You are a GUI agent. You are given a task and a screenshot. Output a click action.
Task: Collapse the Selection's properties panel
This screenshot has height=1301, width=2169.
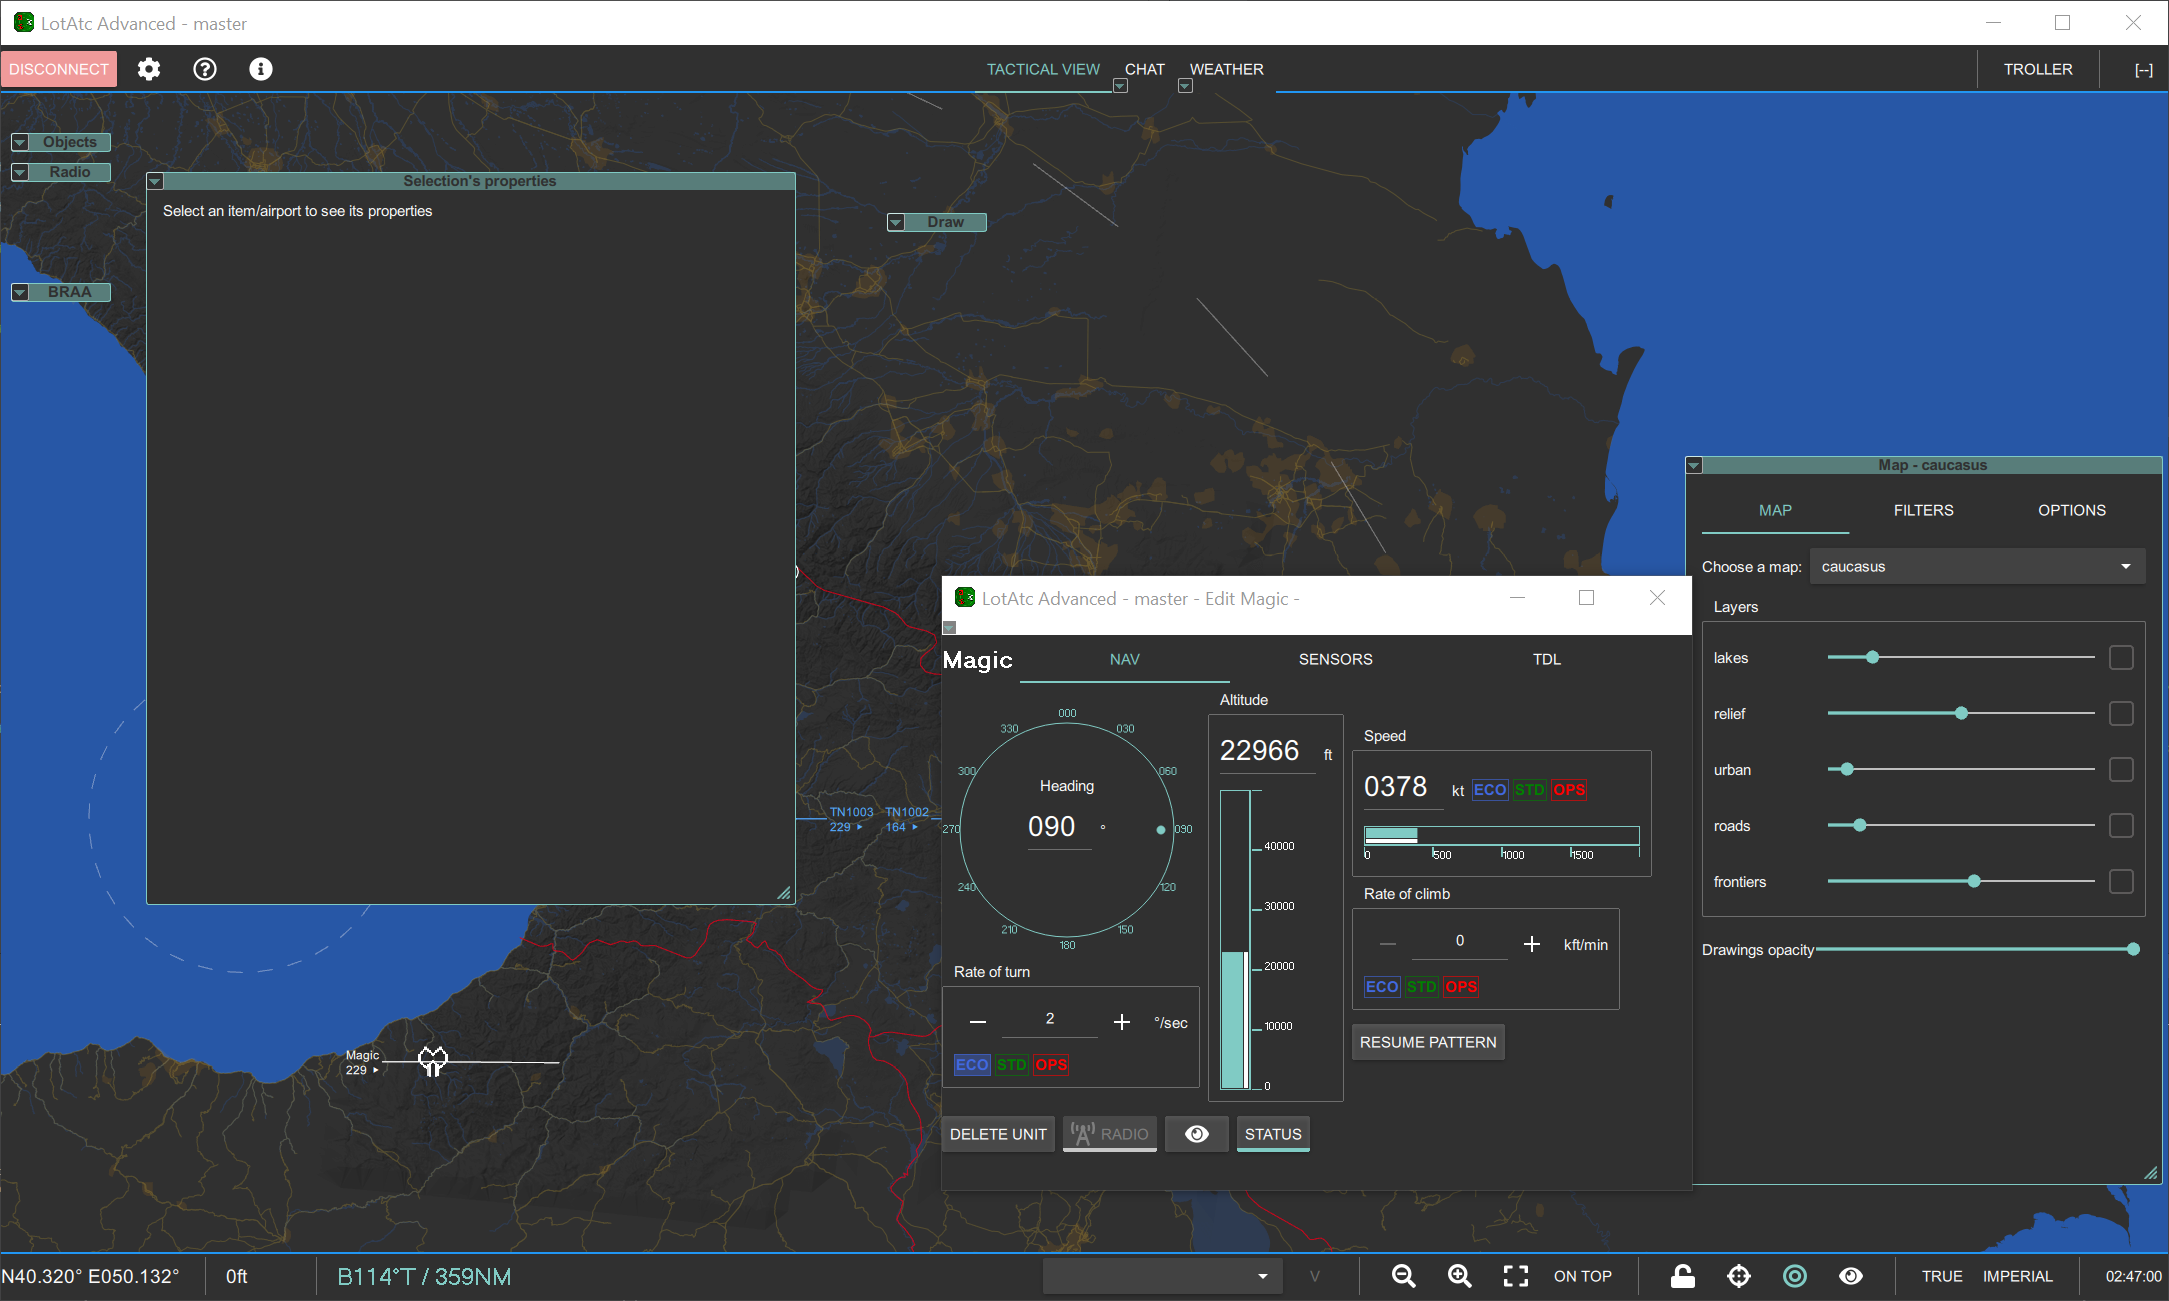point(155,182)
